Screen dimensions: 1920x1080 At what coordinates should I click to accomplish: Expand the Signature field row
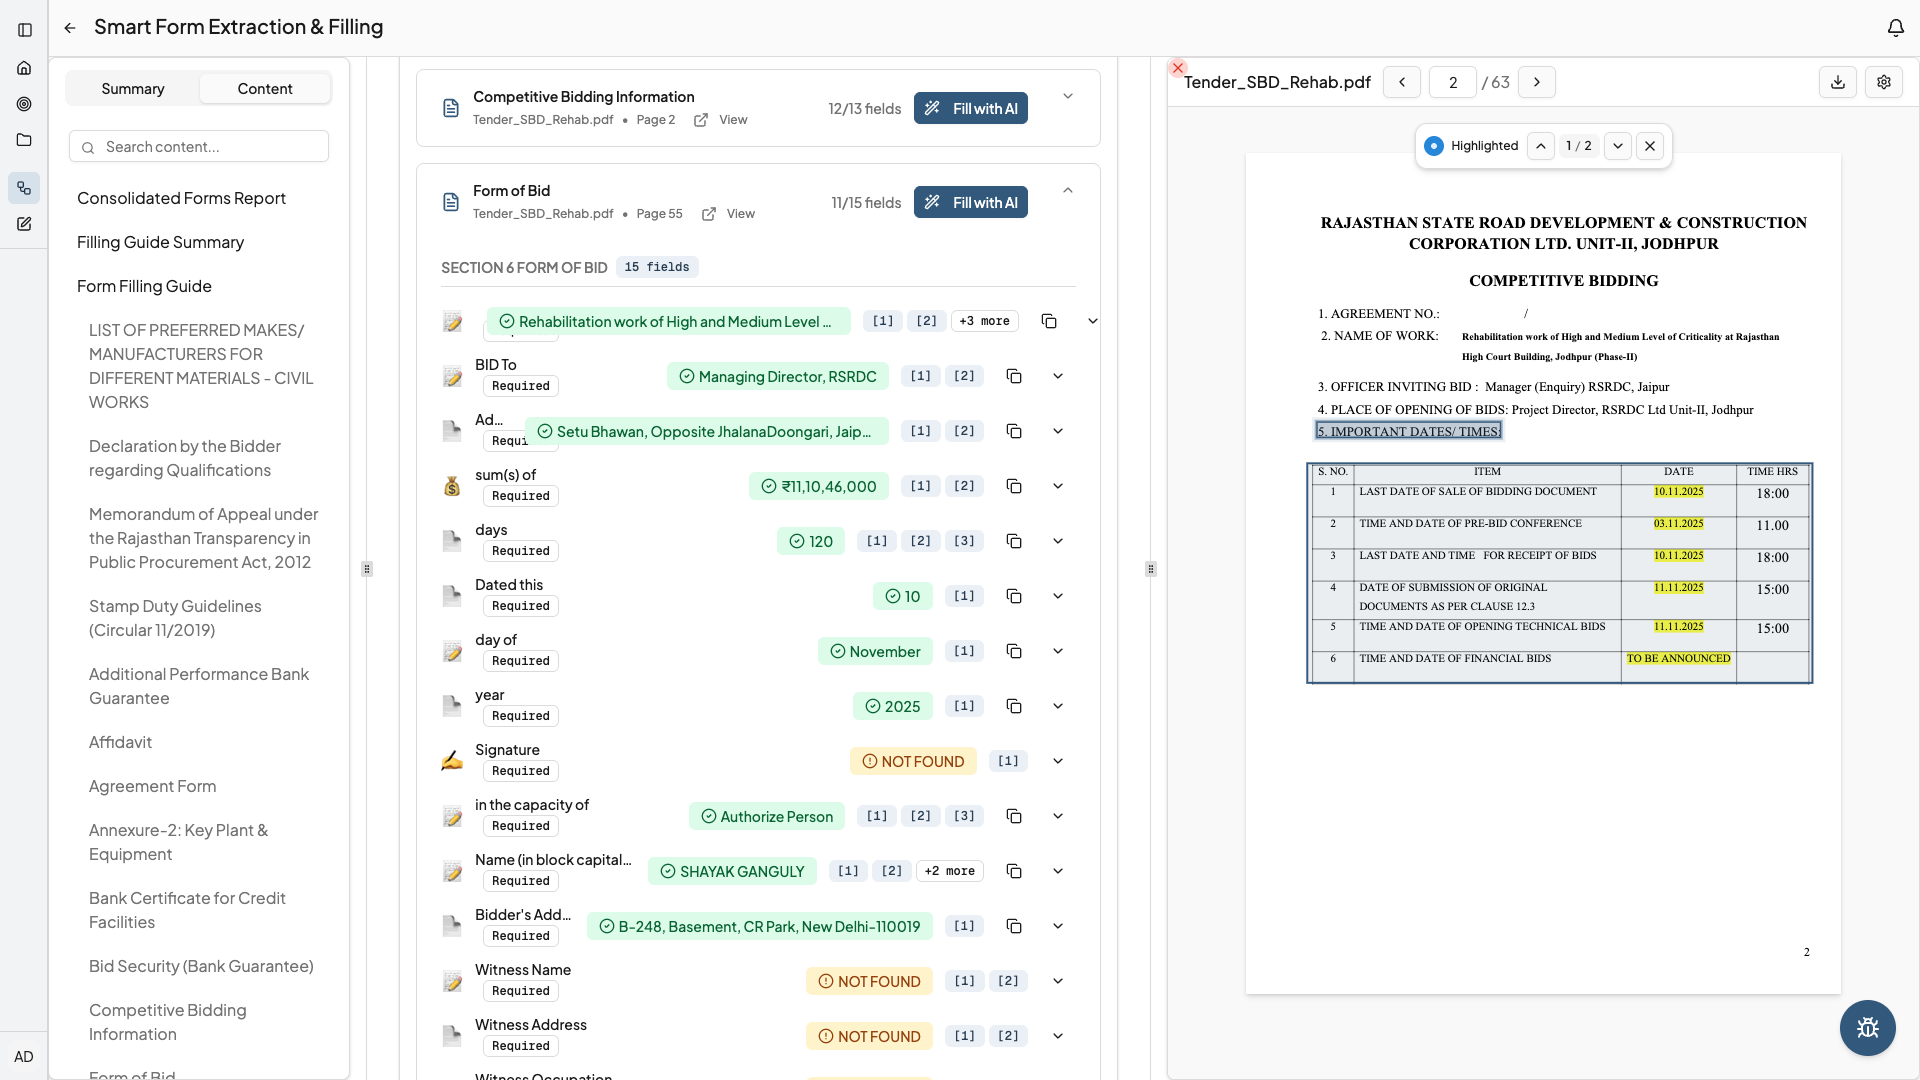pos(1058,761)
